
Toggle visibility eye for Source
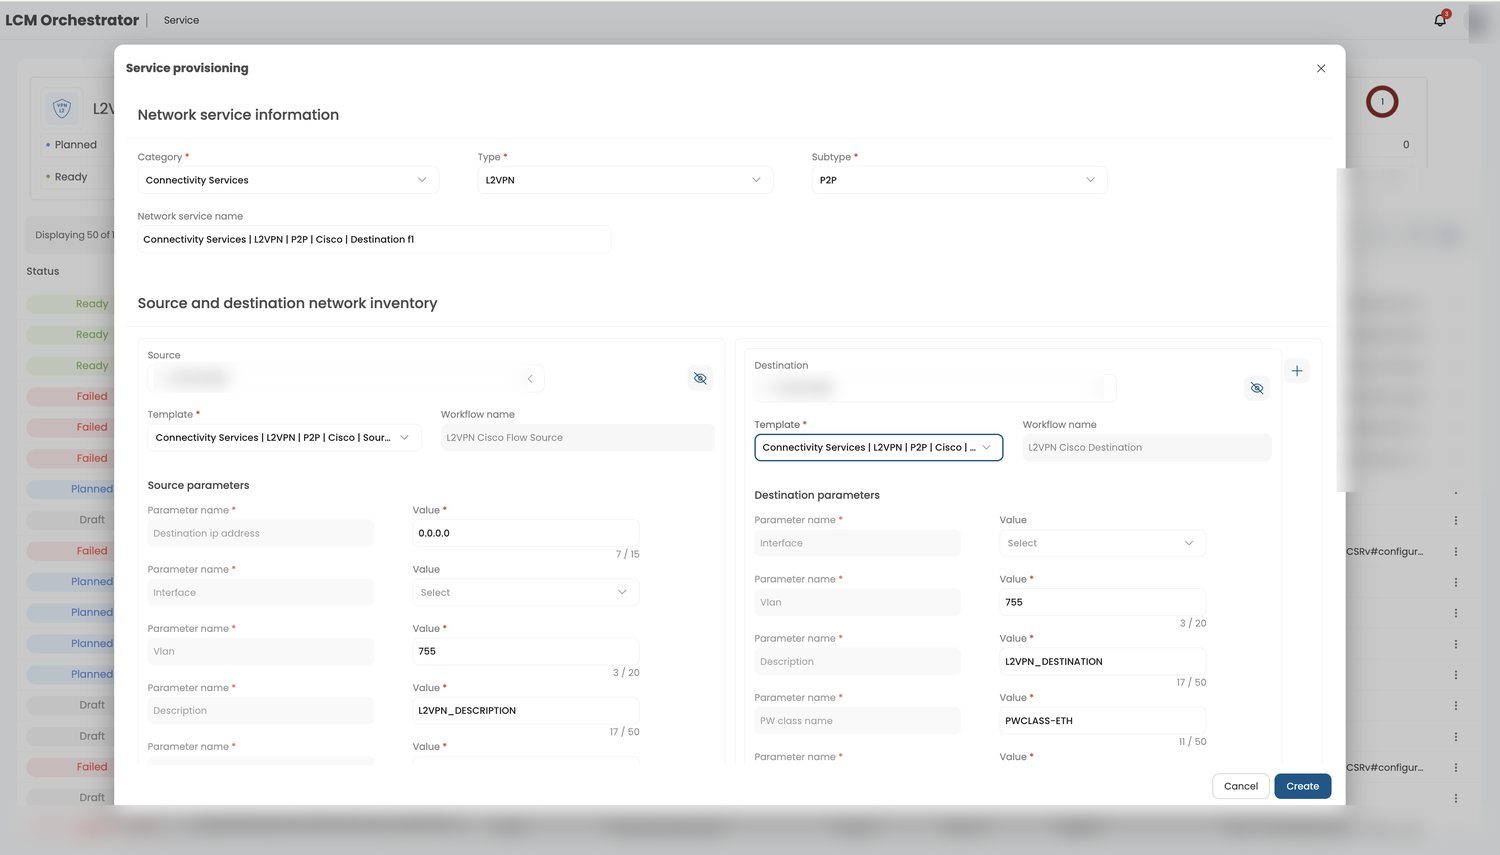700,378
